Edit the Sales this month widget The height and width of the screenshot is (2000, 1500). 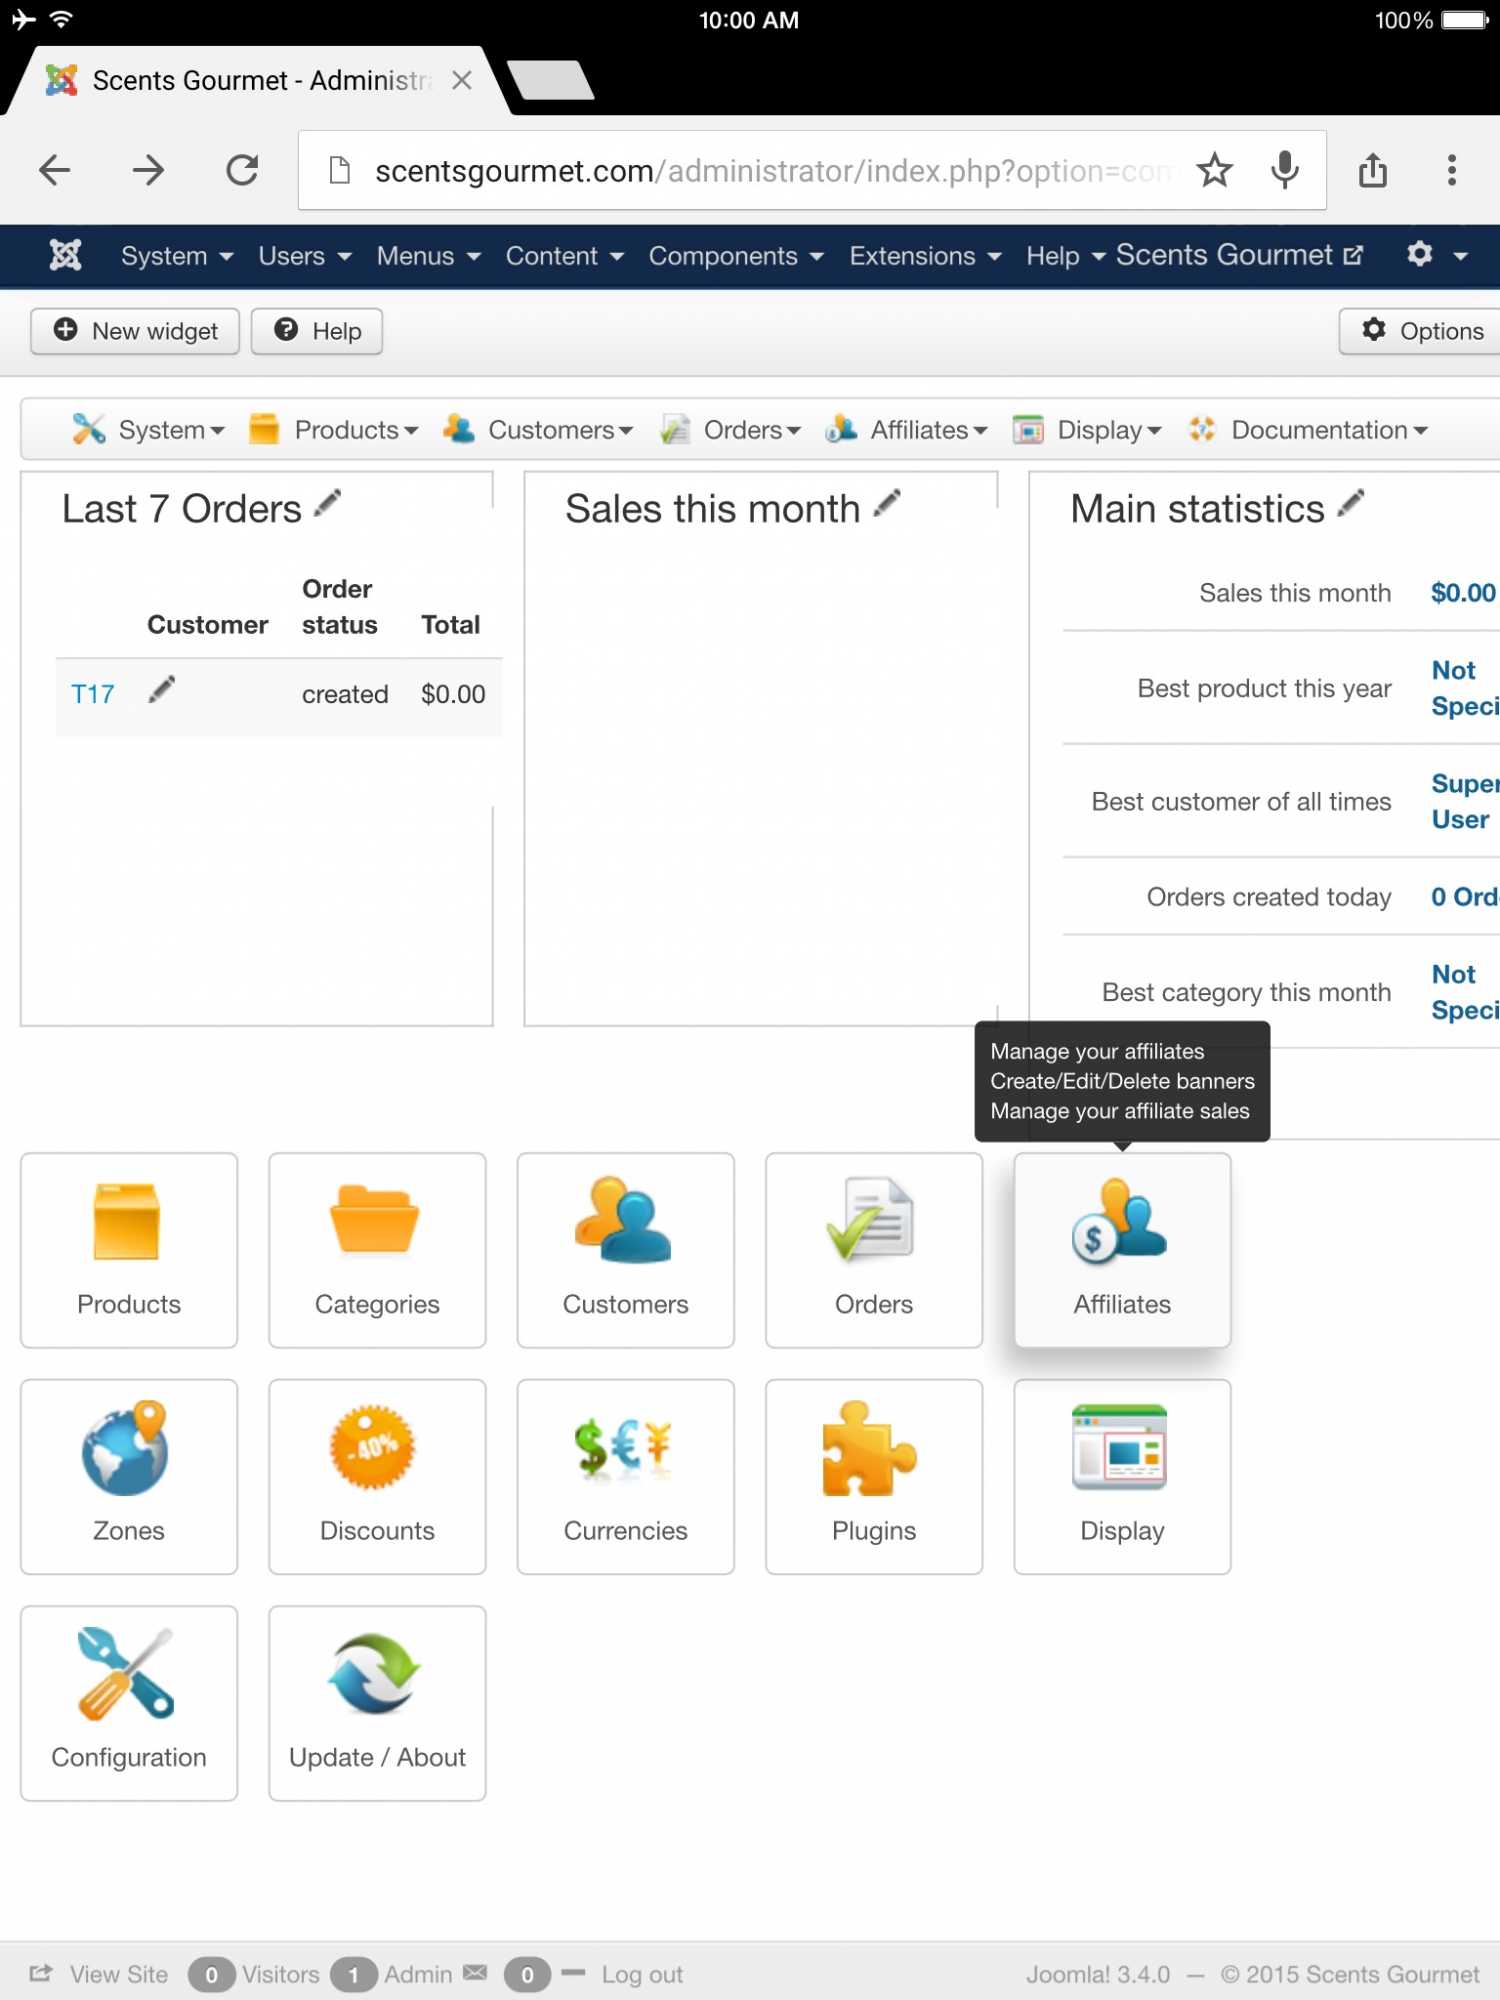click(887, 503)
